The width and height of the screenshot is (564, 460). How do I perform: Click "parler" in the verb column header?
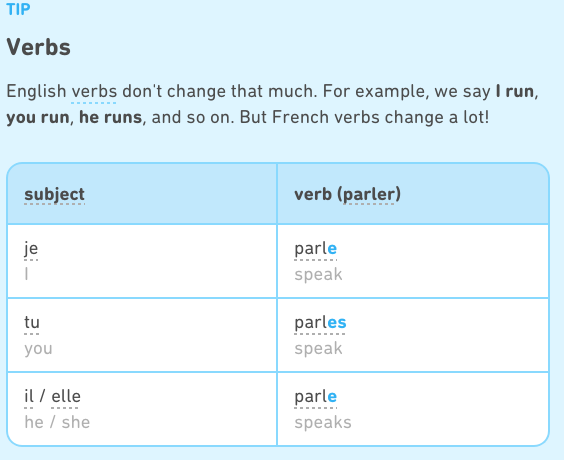pos(369,195)
